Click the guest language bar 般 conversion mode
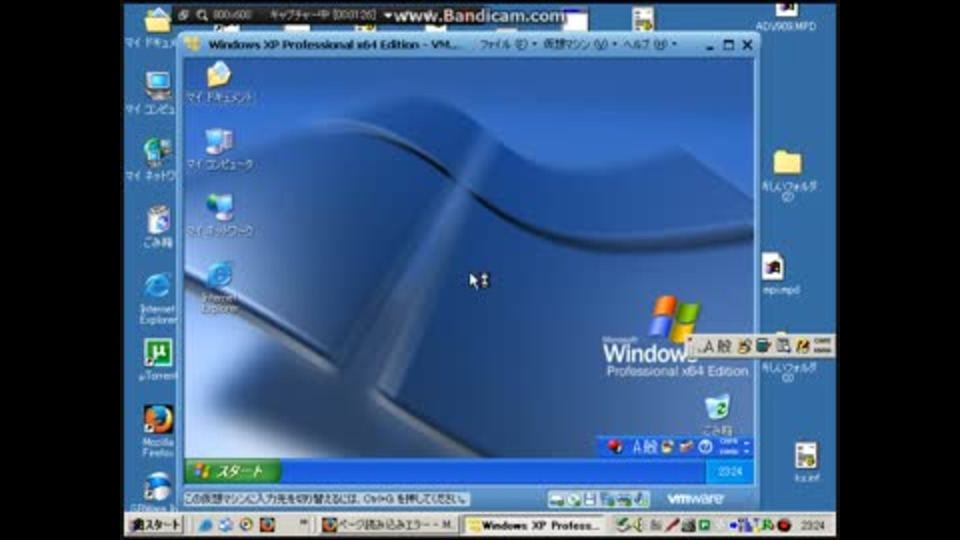The height and width of the screenshot is (540, 960). tap(650, 447)
